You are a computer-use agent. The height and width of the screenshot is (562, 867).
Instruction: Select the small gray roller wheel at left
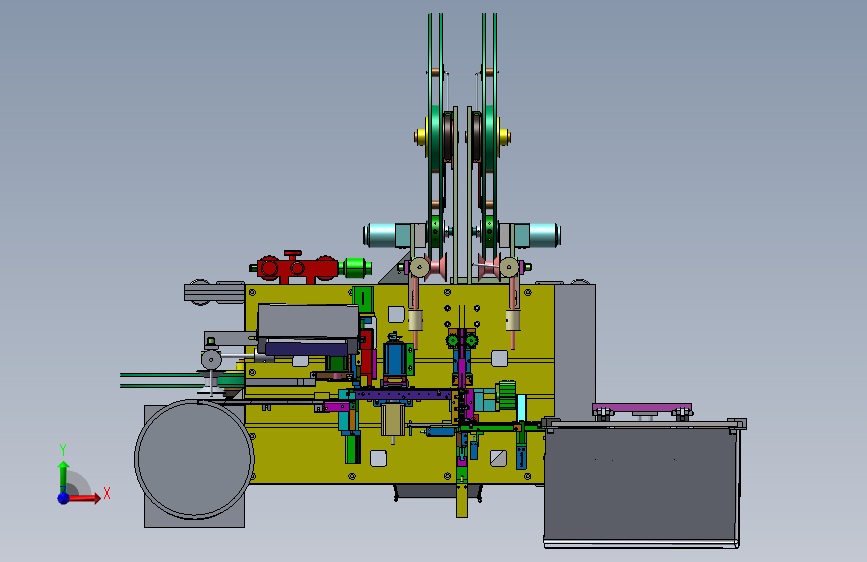click(211, 360)
